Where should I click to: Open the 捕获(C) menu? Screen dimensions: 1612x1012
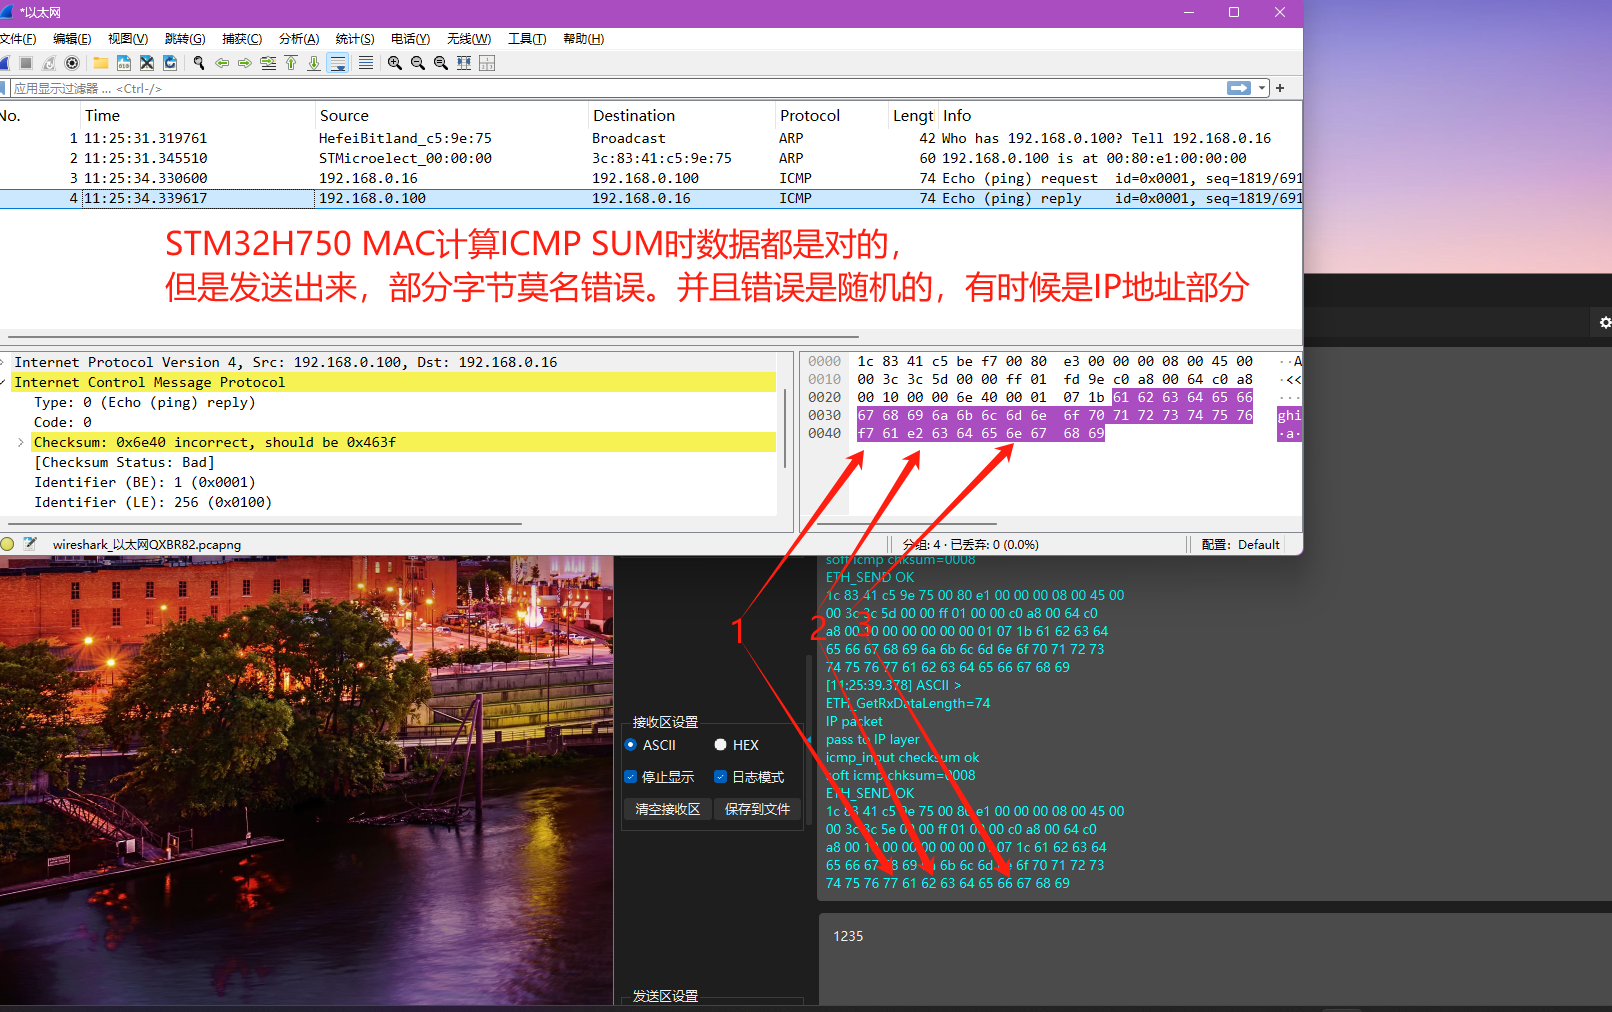(x=242, y=39)
